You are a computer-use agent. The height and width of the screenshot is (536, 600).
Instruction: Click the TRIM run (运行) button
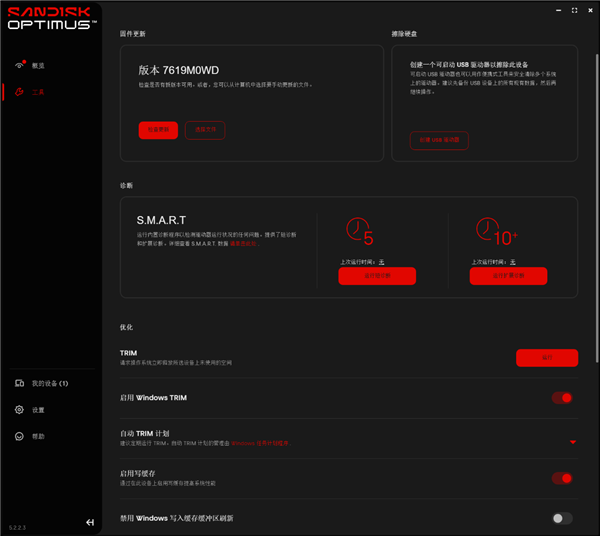(547, 358)
